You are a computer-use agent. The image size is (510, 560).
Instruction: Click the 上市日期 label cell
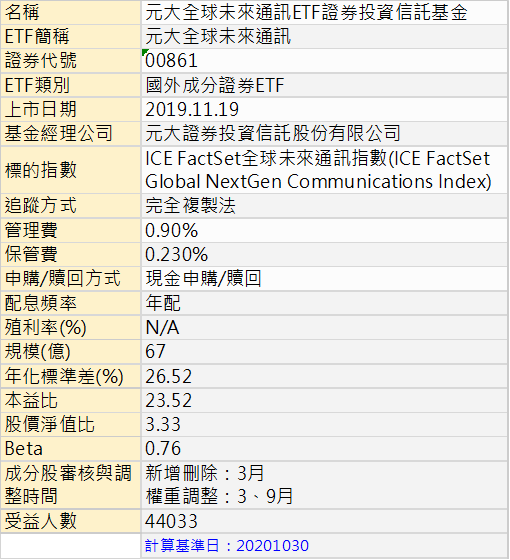pyautogui.click(x=71, y=109)
